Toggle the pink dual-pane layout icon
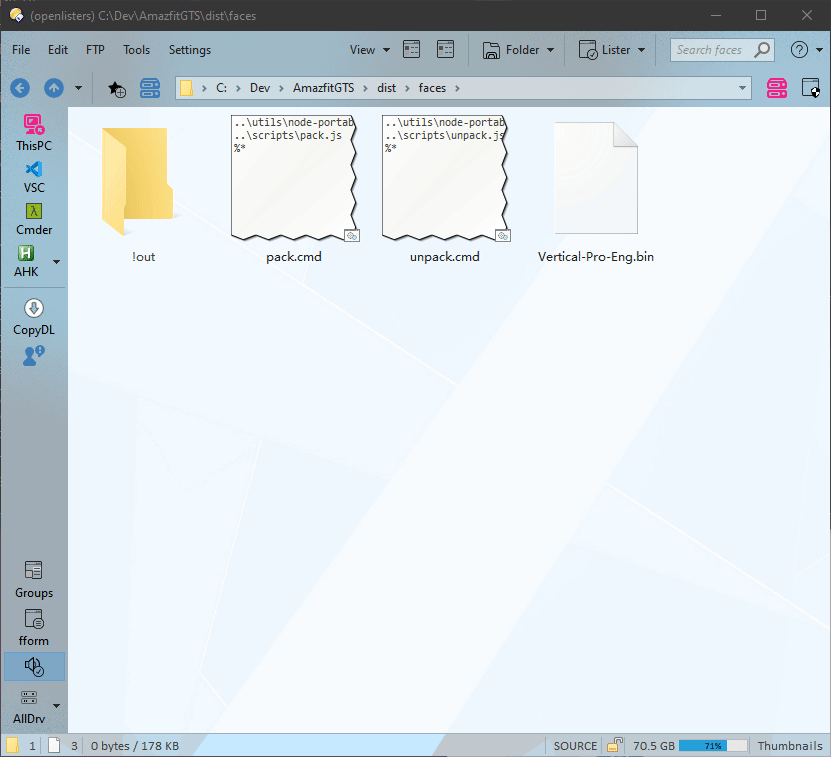Screen dimensions: 831x757 (x=777, y=89)
